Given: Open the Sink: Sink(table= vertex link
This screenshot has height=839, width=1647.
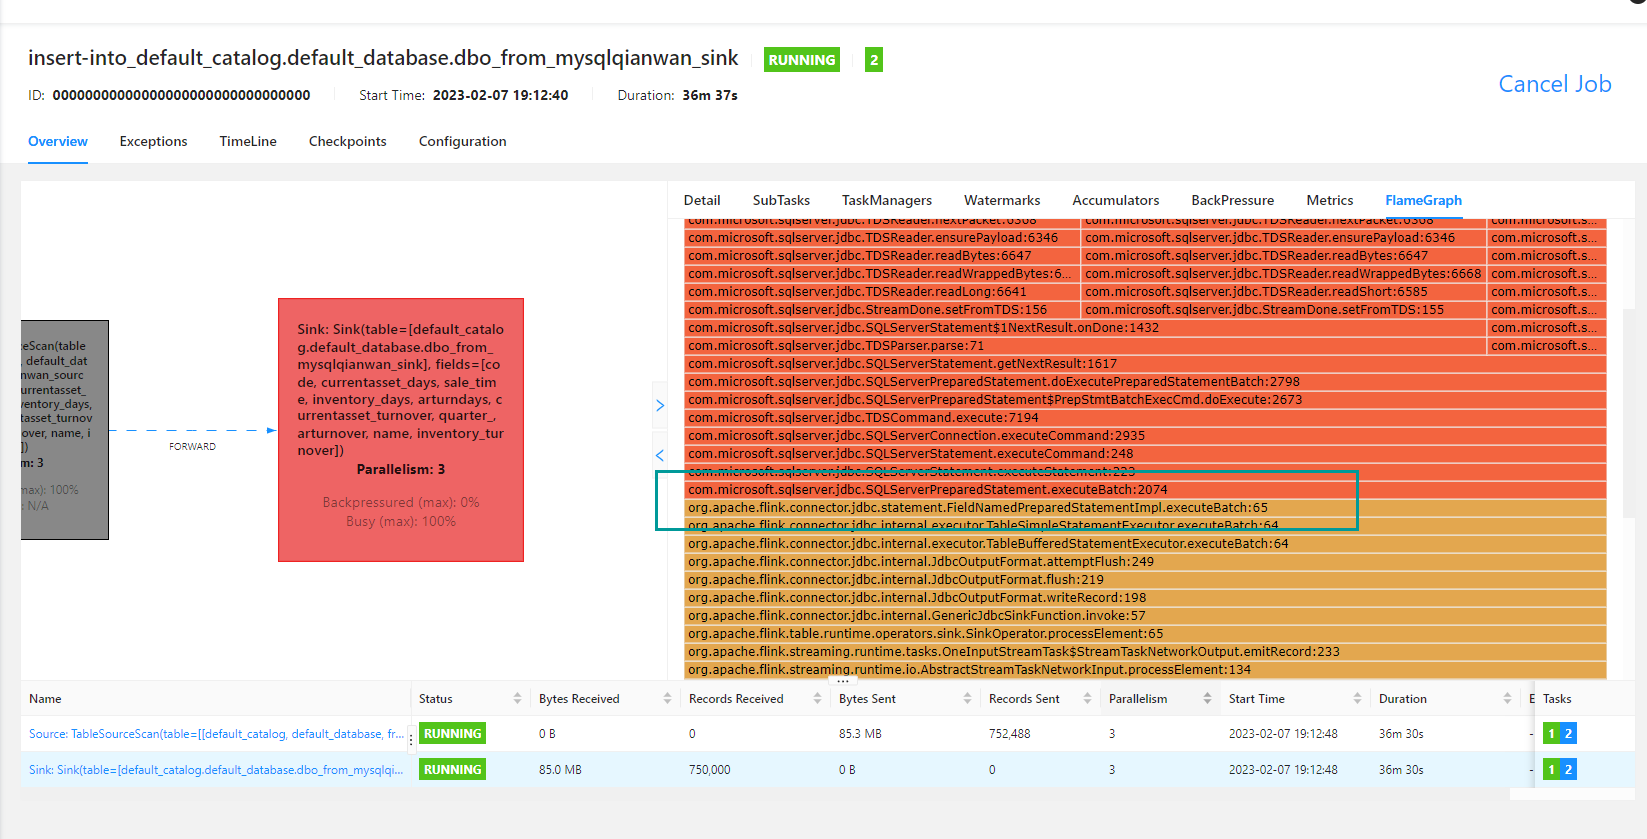Looking at the screenshot, I should pyautogui.click(x=215, y=770).
